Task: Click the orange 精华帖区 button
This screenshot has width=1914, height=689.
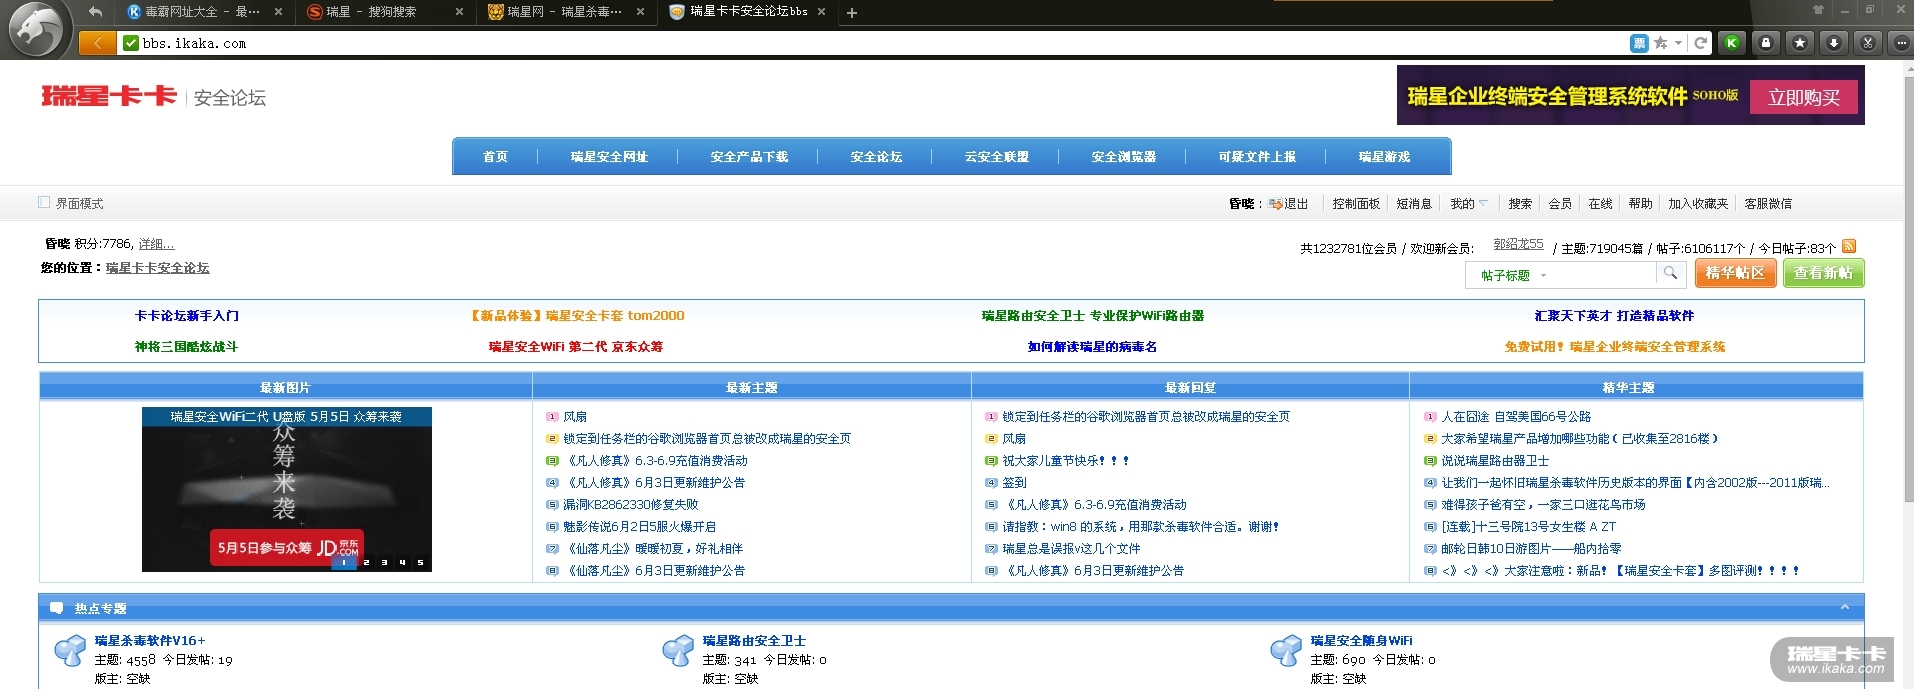Action: pyautogui.click(x=1735, y=273)
